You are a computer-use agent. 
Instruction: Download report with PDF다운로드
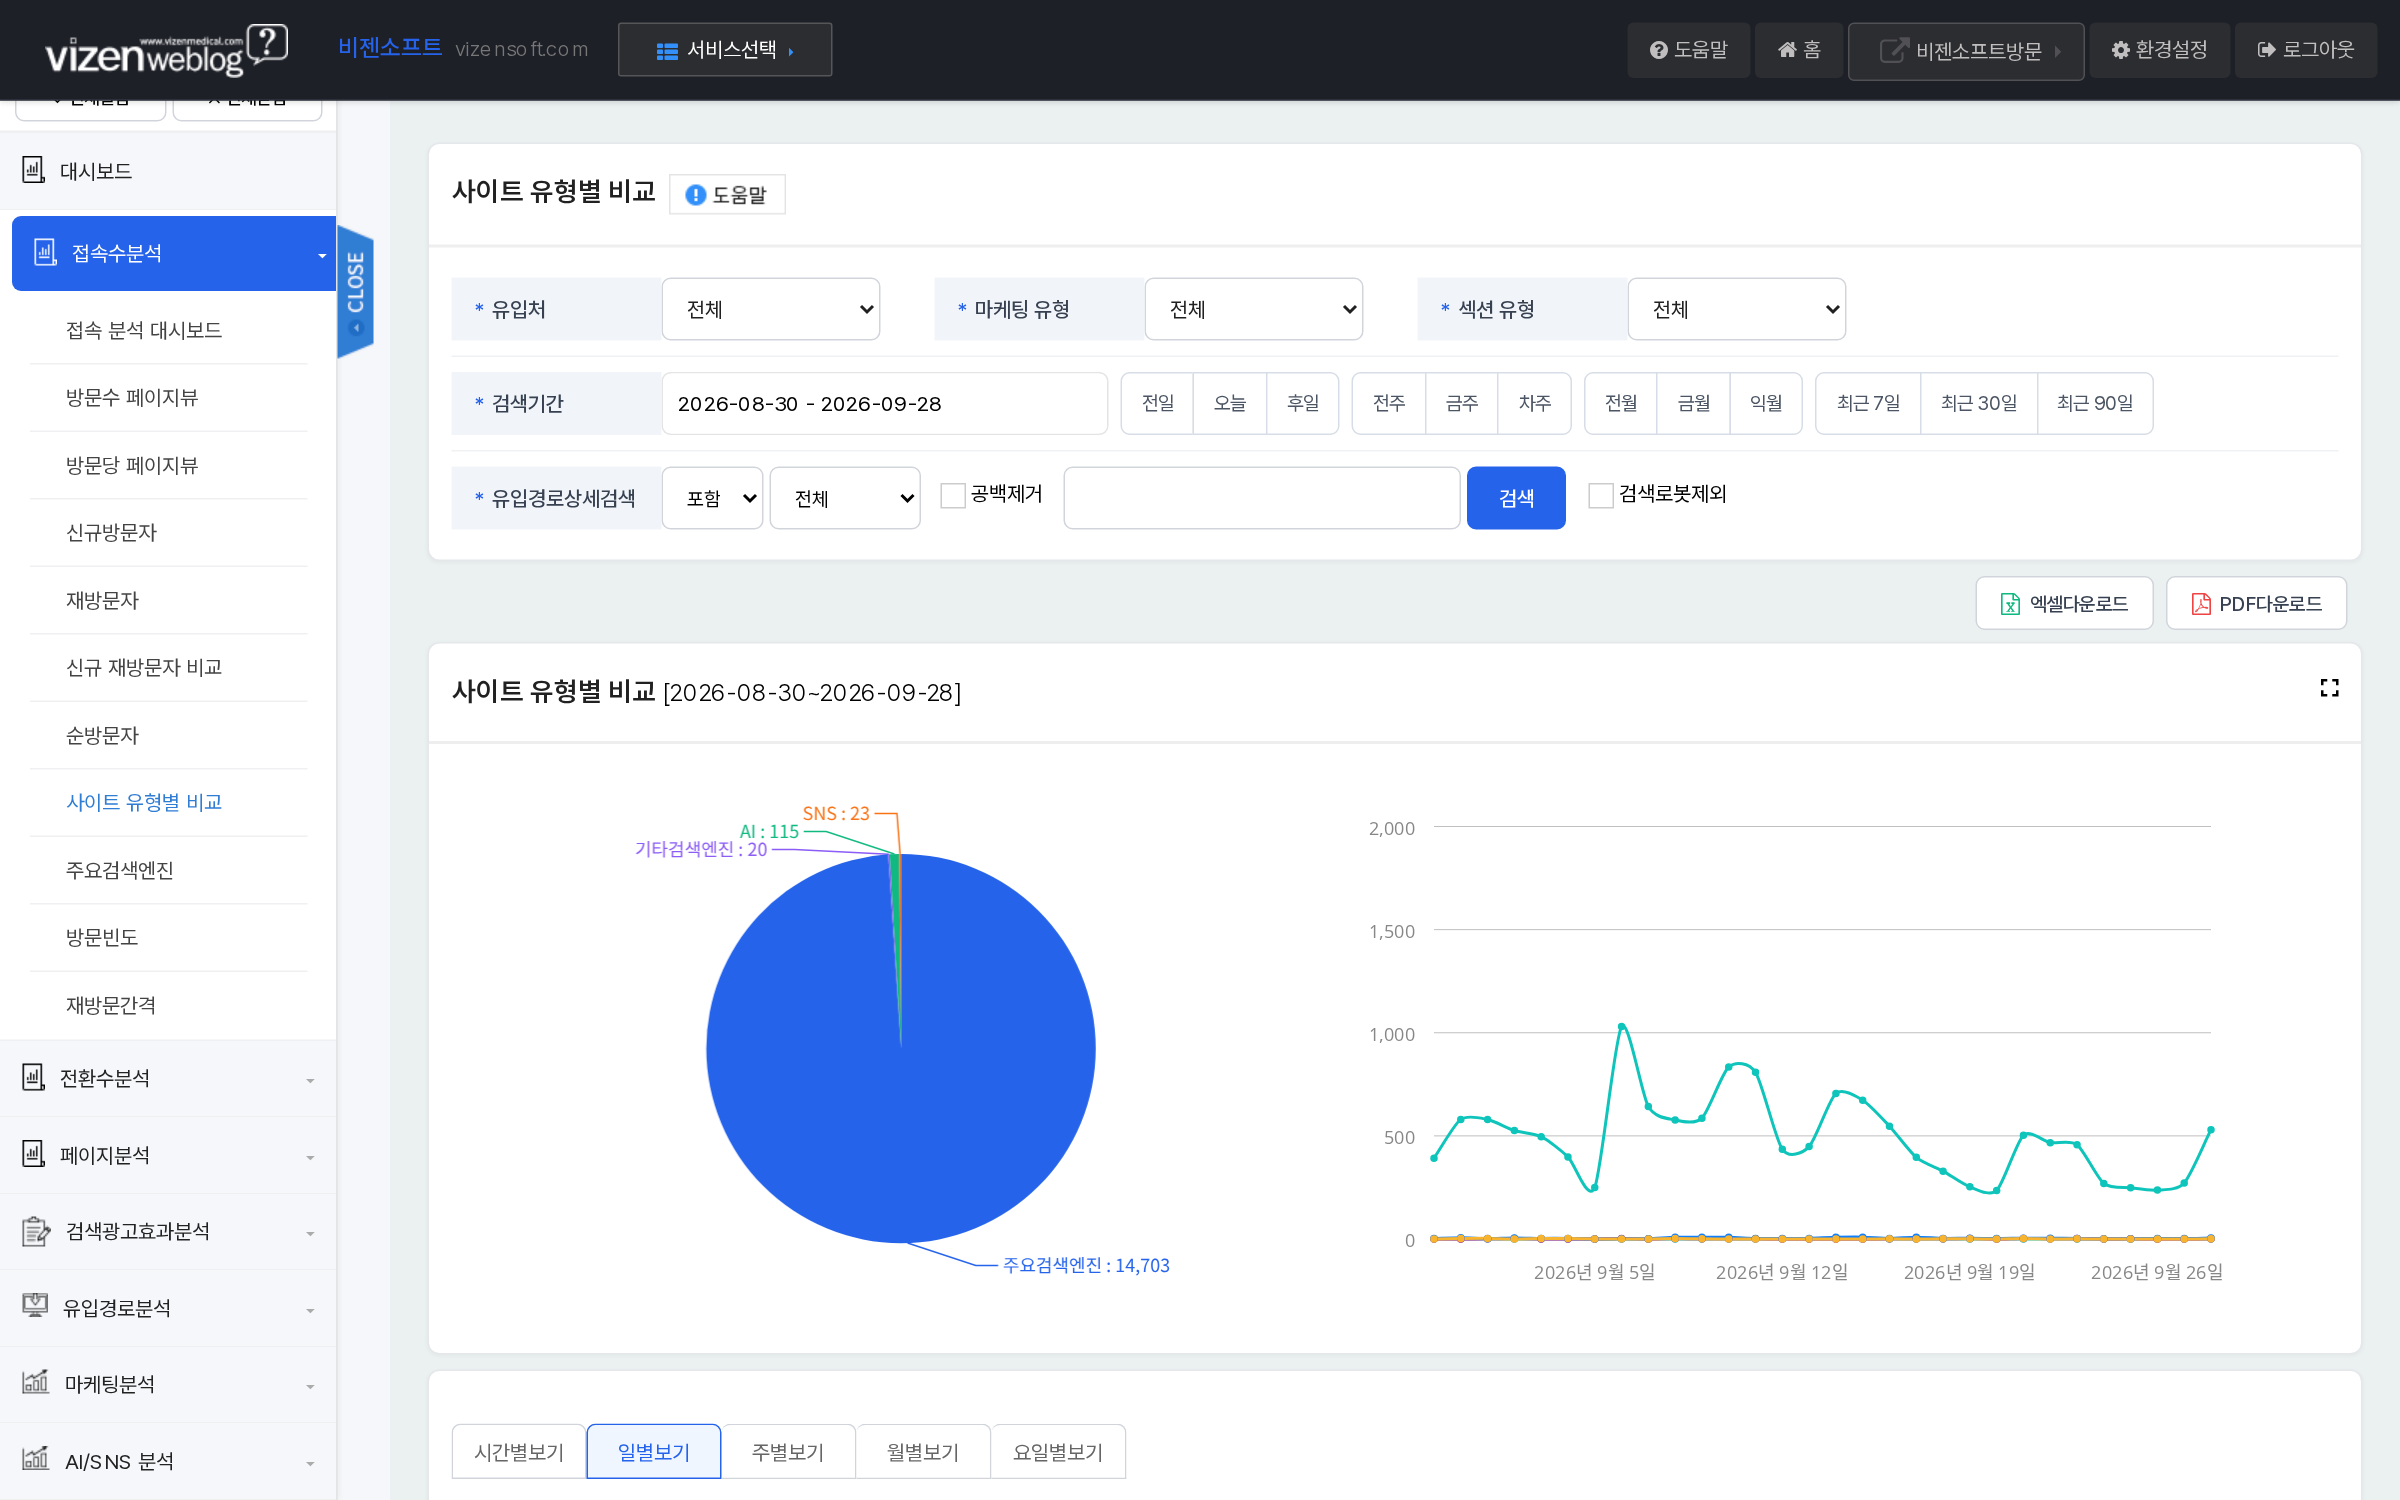click(x=2256, y=603)
